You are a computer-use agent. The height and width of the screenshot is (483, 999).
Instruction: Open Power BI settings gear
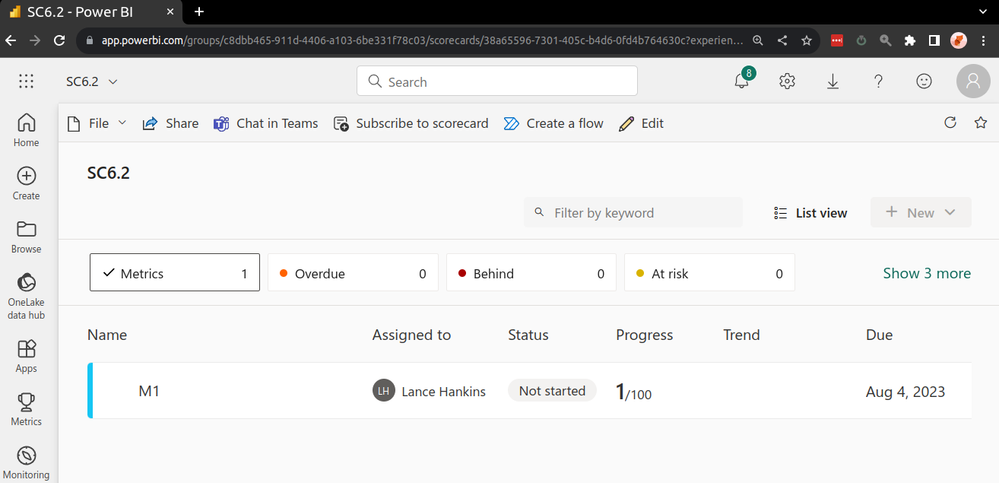tap(787, 82)
